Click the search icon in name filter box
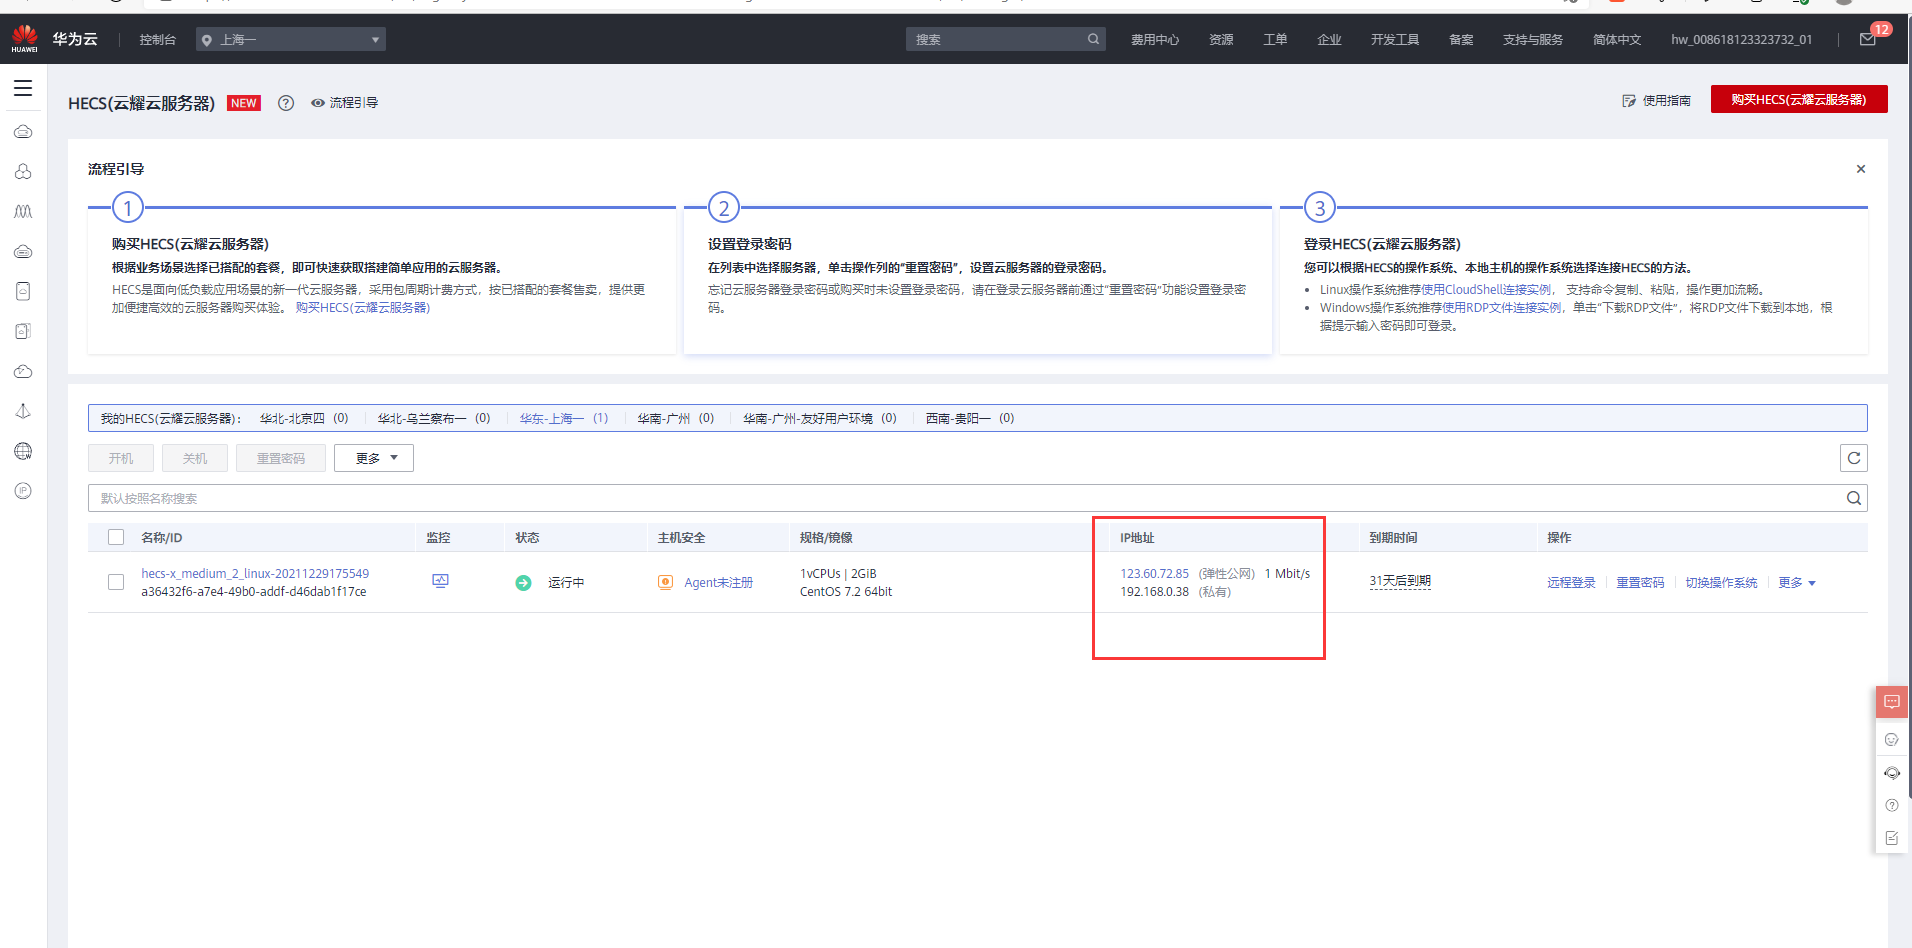The image size is (1912, 948). (1854, 498)
